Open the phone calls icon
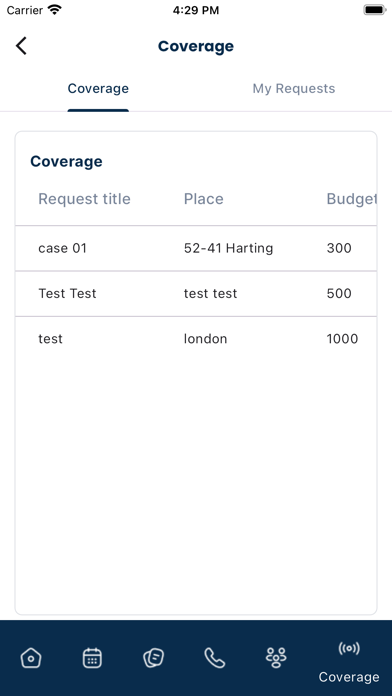Screen dimensions: 392x696 pyautogui.click(x=215, y=658)
